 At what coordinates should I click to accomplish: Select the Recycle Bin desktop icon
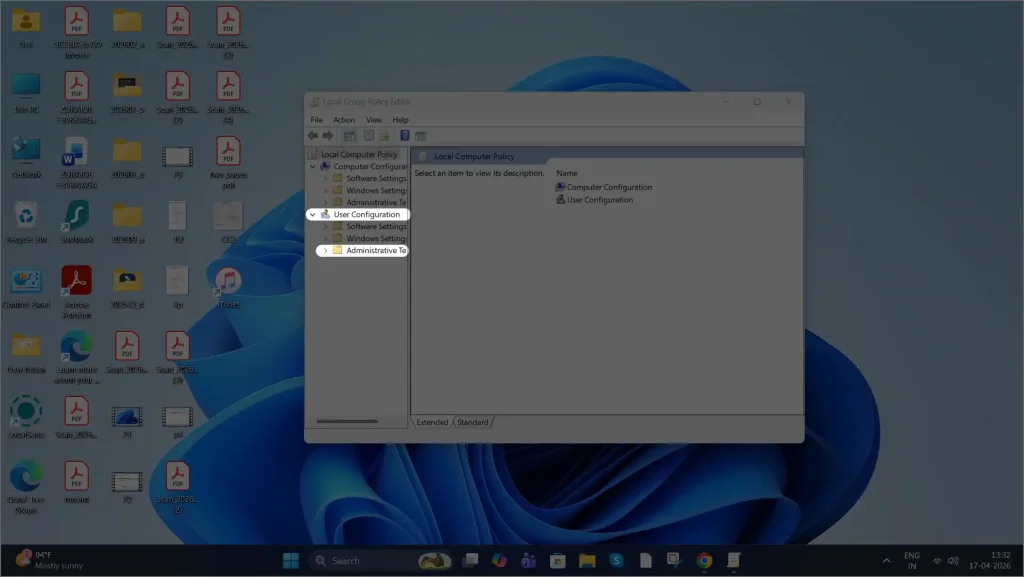point(26,223)
